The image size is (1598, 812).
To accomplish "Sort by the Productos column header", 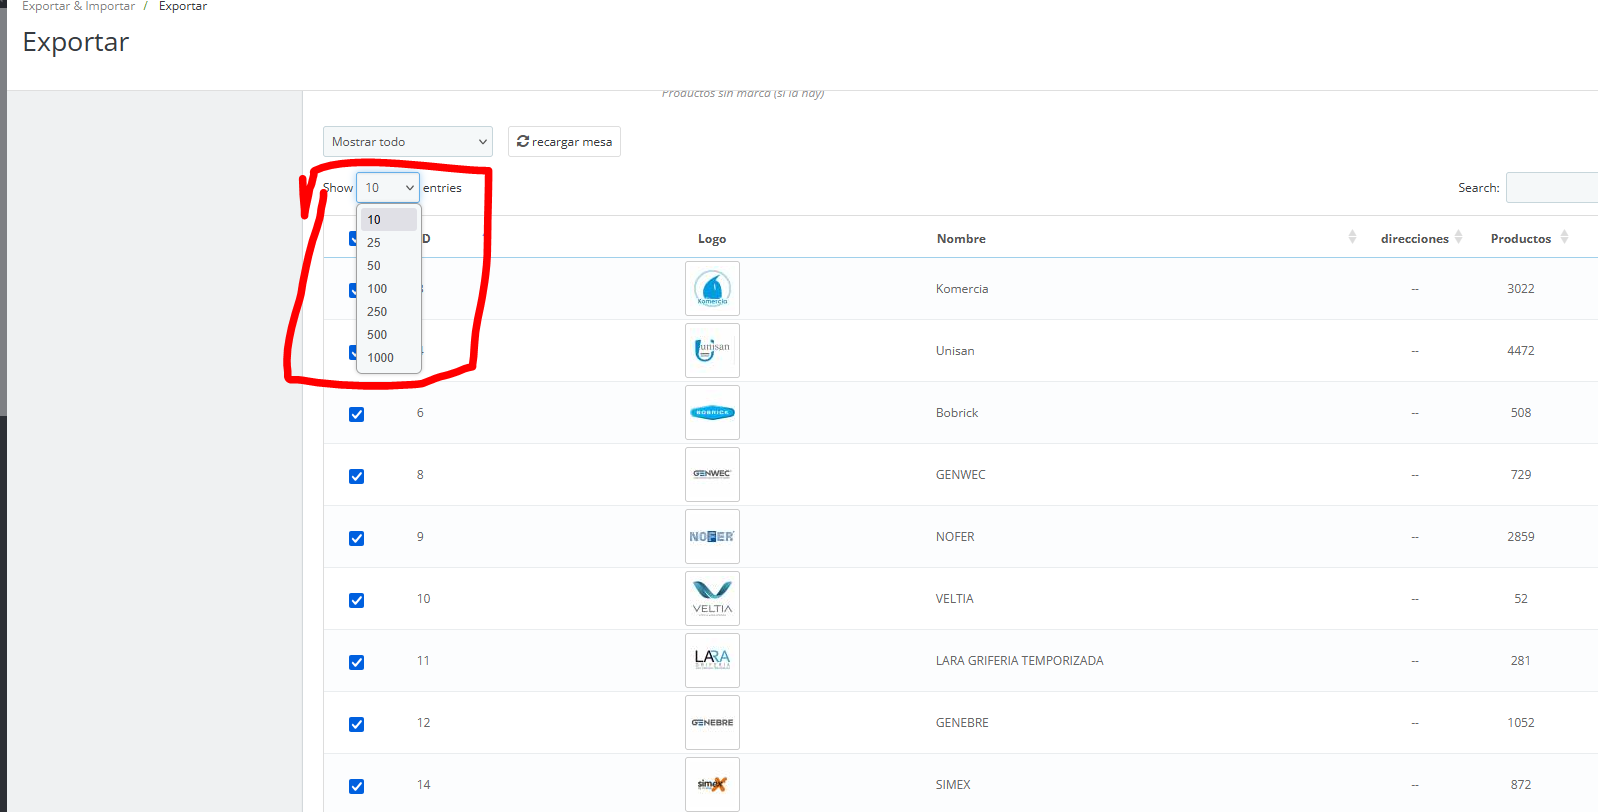I will (1520, 239).
